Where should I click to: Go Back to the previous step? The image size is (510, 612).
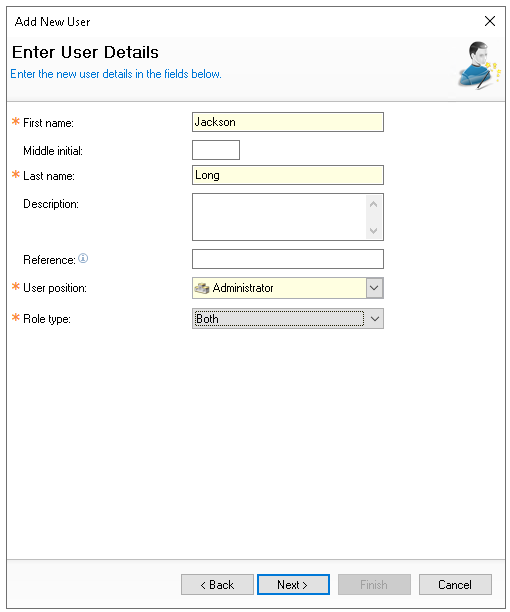pyautogui.click(x=217, y=585)
